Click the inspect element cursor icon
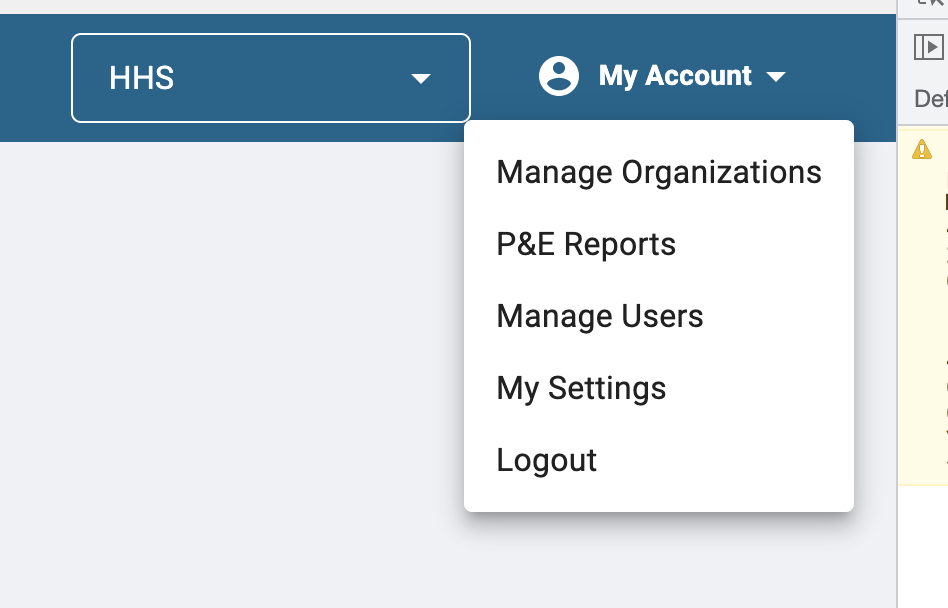Screen dimensions: 948x608 (935, 4)
